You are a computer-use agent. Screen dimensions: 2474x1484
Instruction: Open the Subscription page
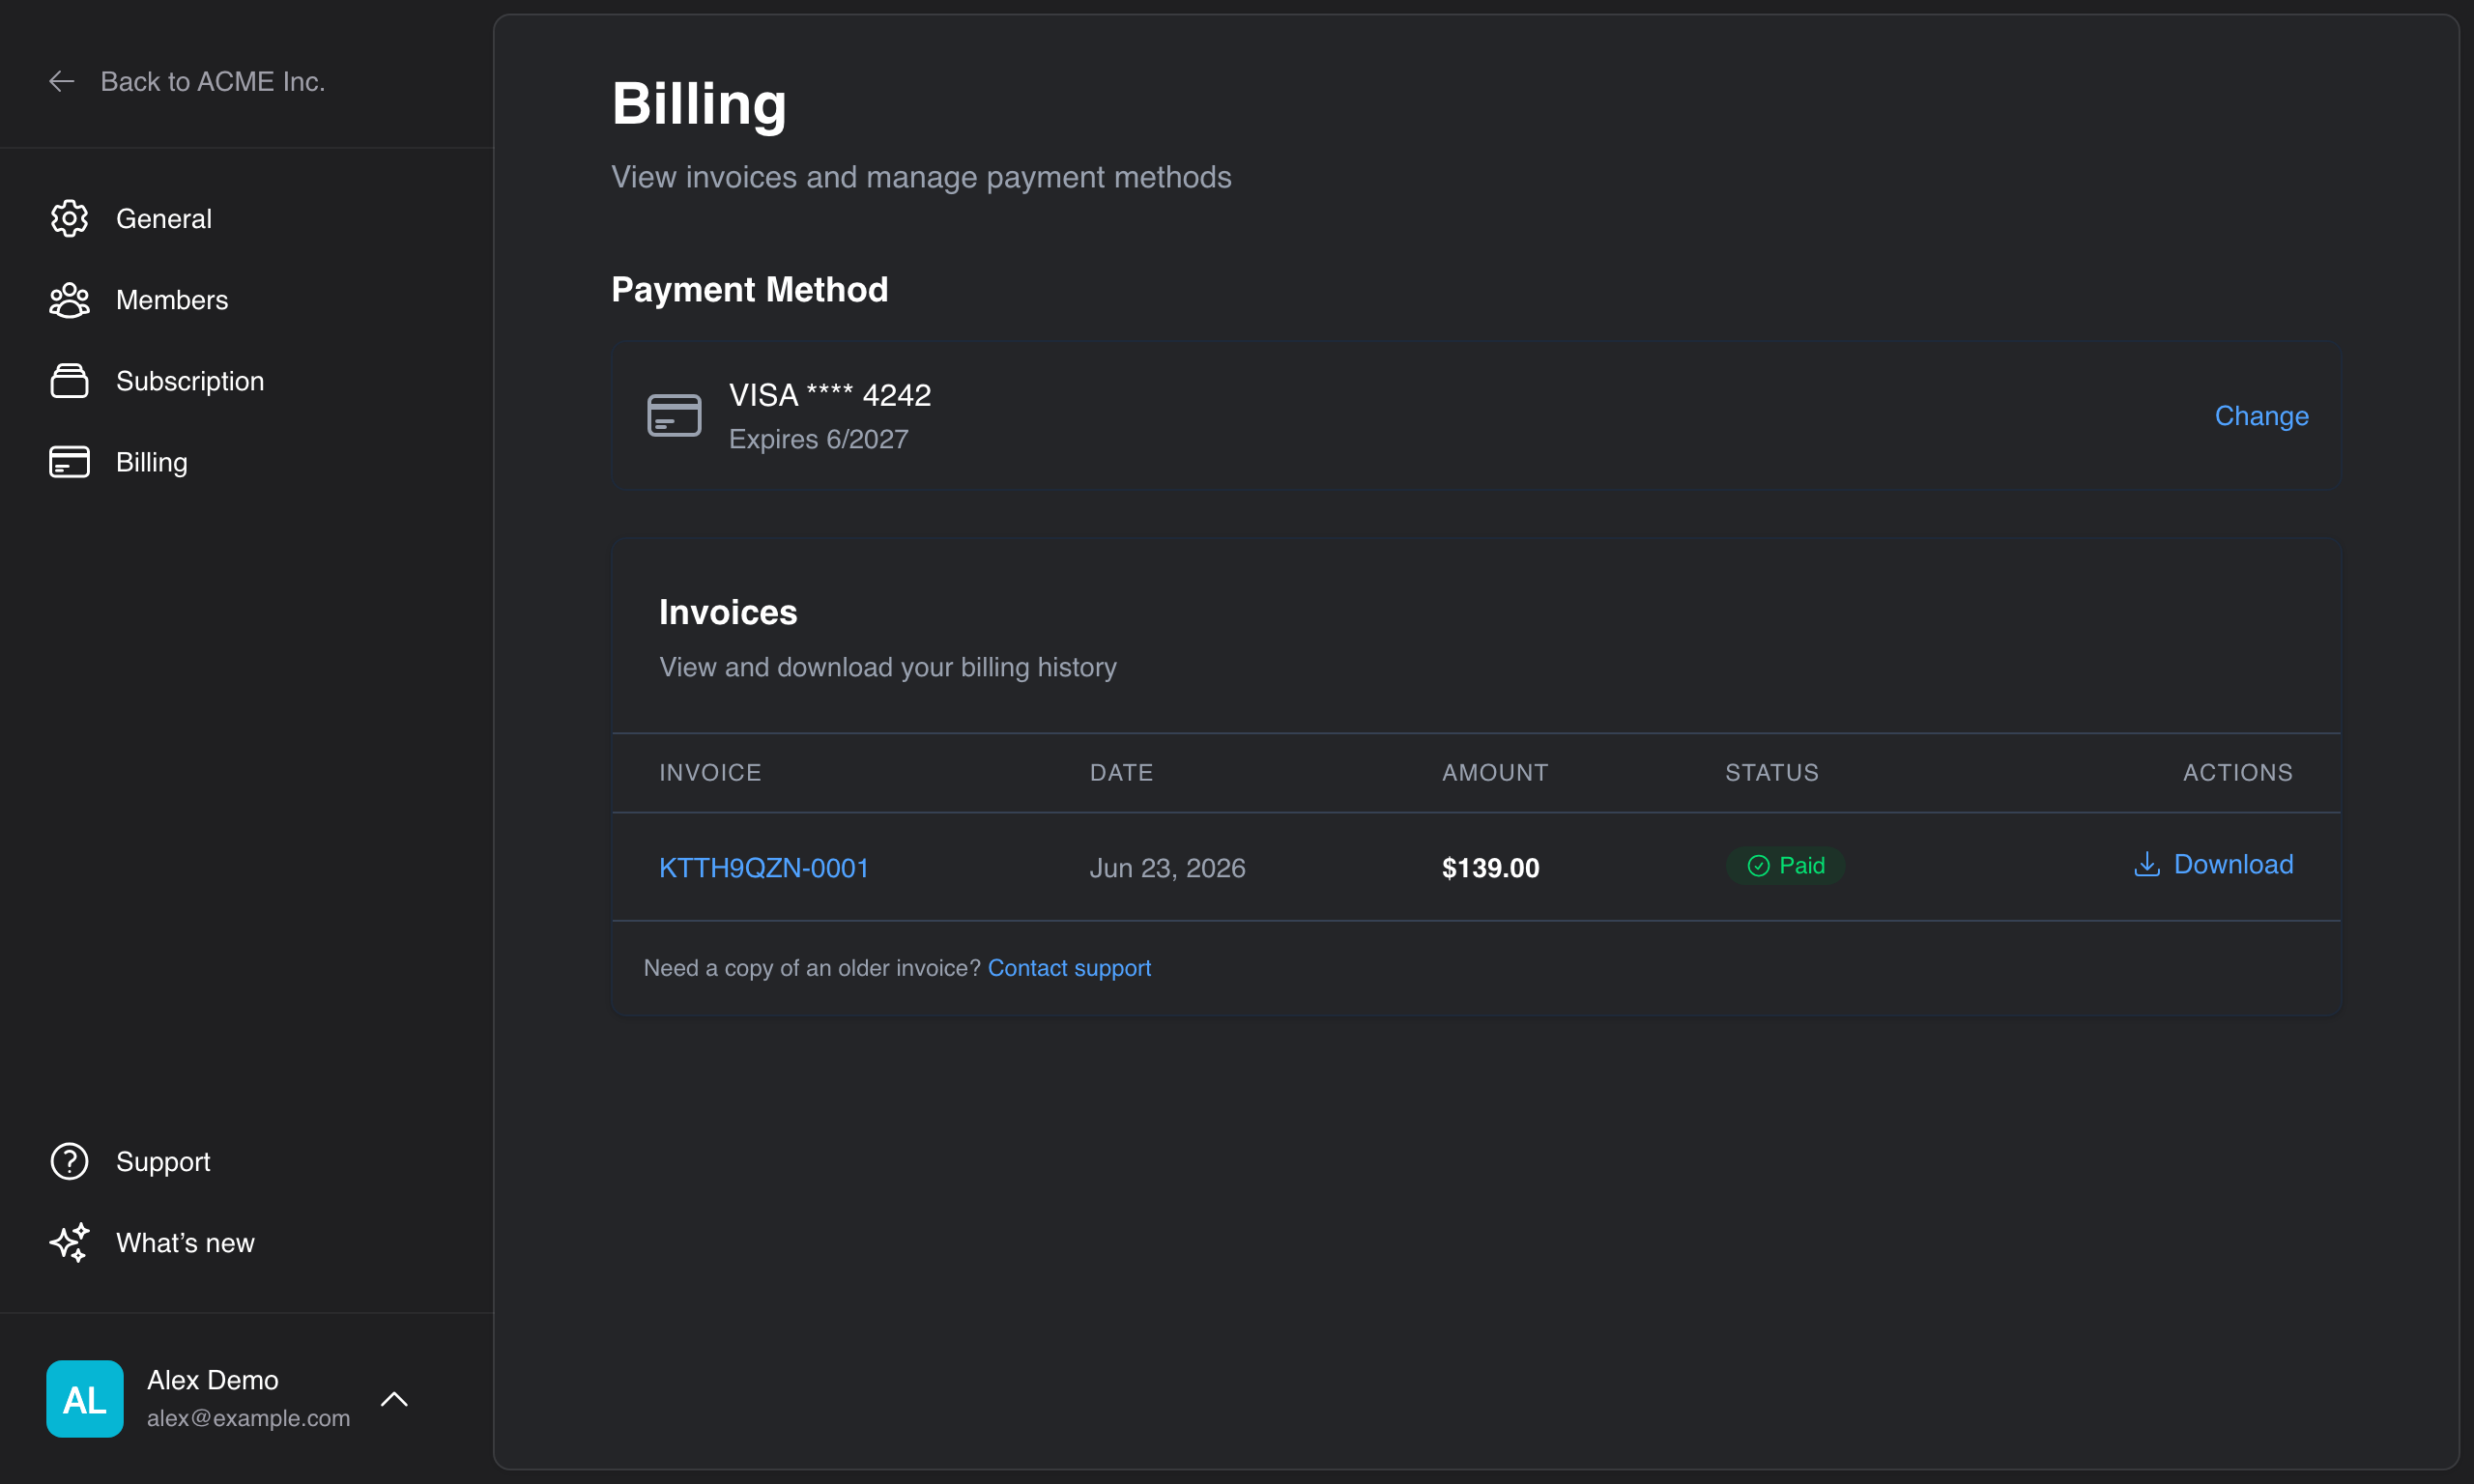190,381
